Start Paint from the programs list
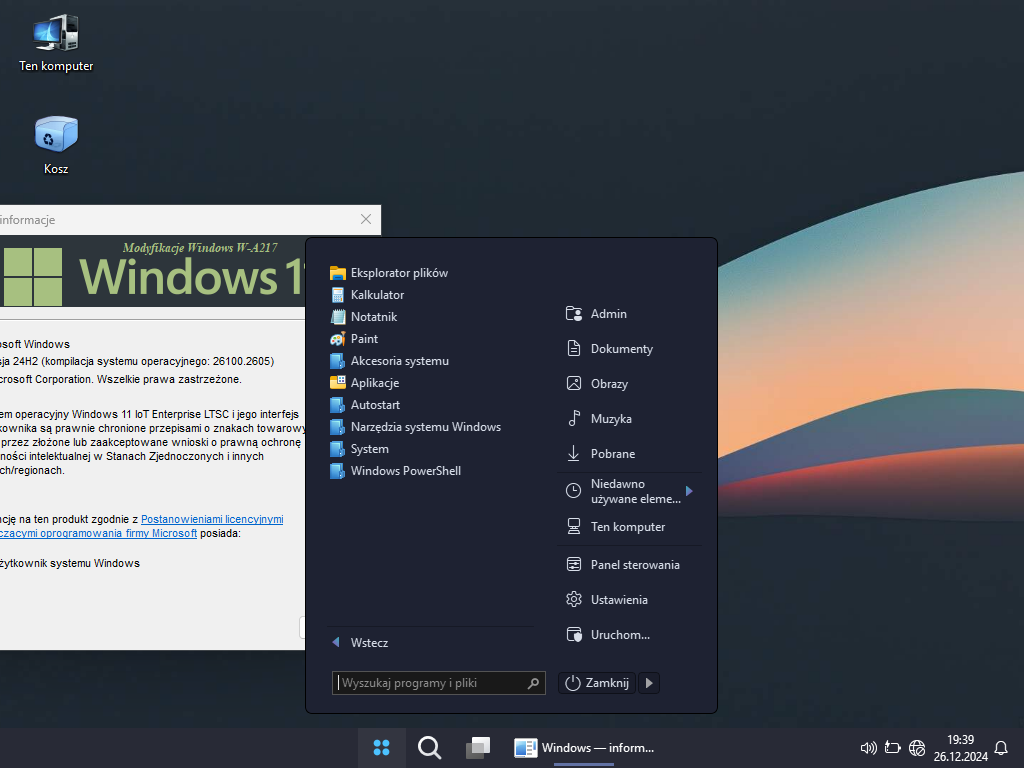The image size is (1024, 768). click(364, 339)
